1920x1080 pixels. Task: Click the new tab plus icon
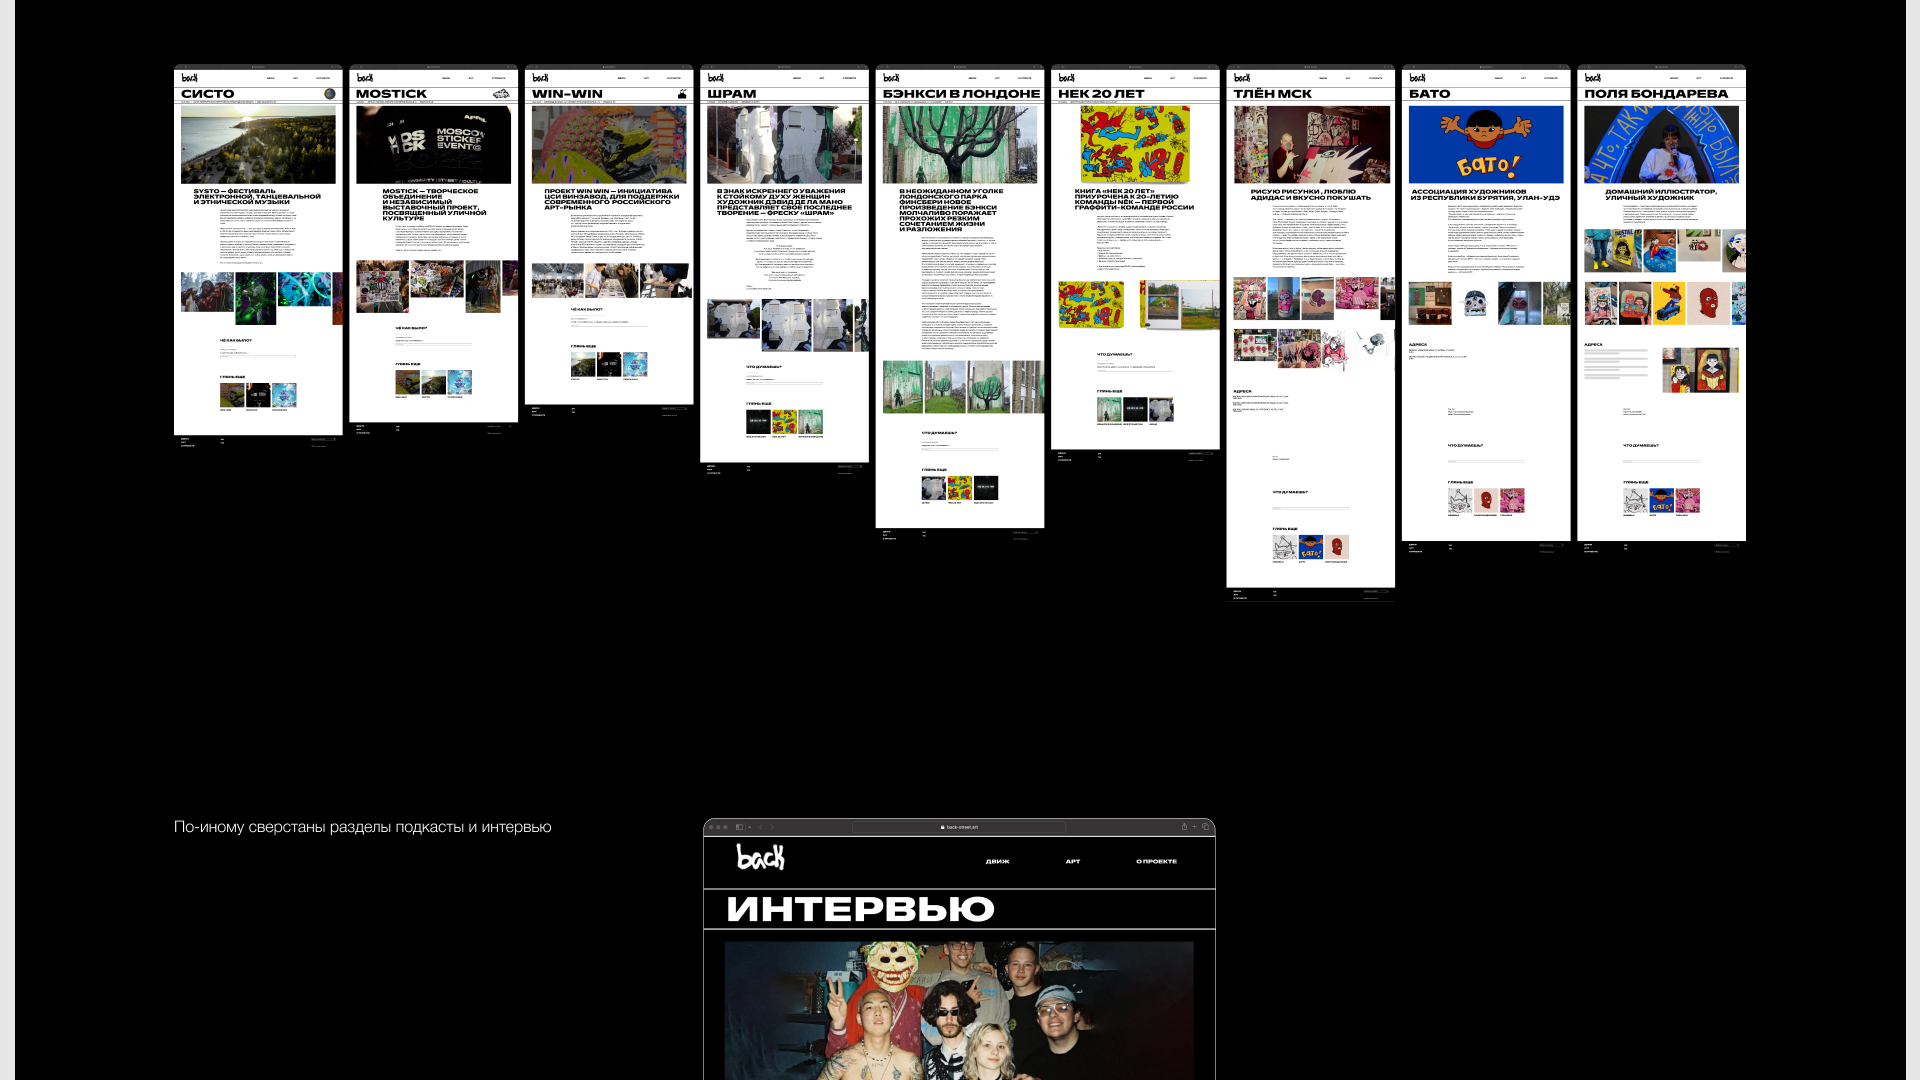[x=1194, y=827]
